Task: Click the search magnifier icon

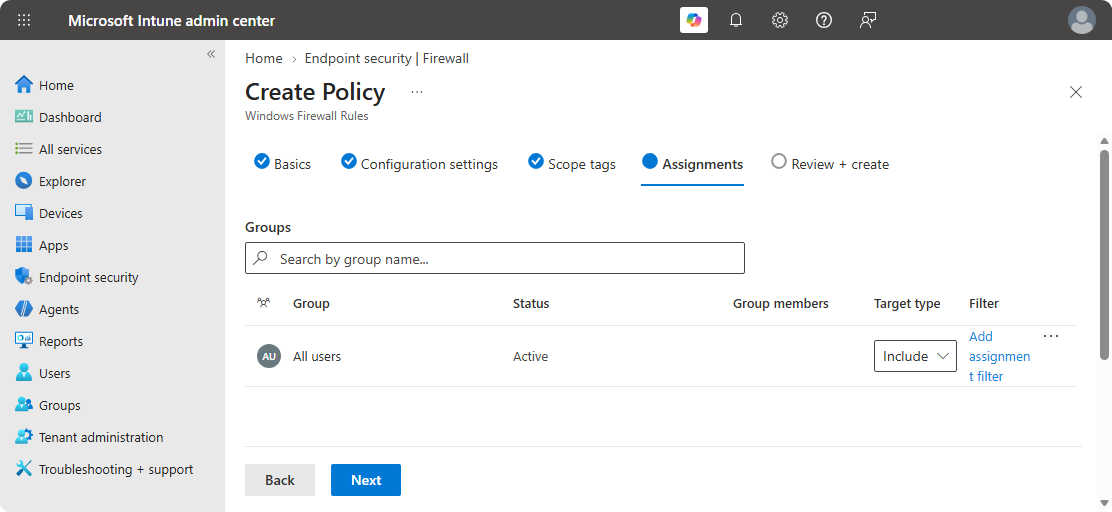Action: pyautogui.click(x=261, y=258)
